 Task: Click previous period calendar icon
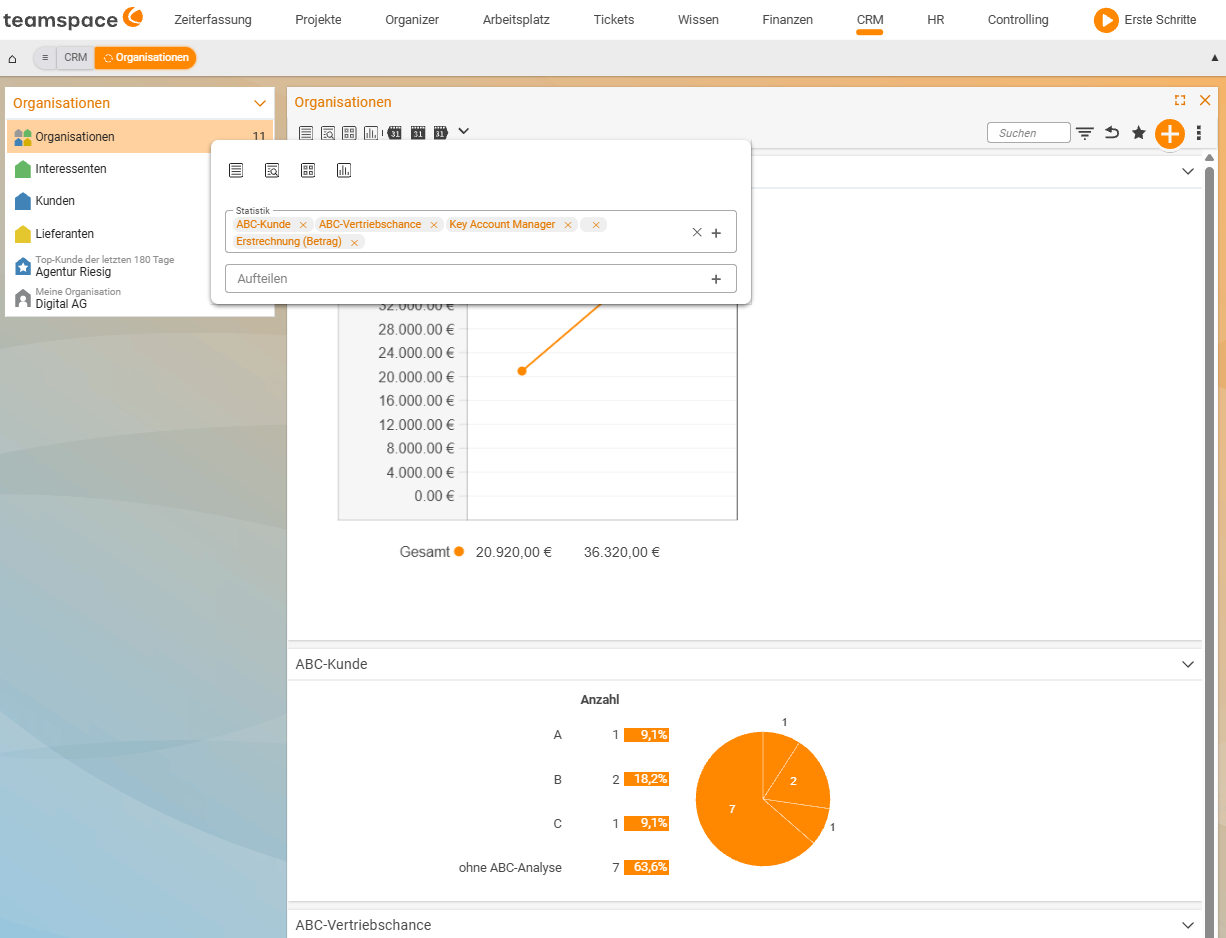(x=394, y=132)
